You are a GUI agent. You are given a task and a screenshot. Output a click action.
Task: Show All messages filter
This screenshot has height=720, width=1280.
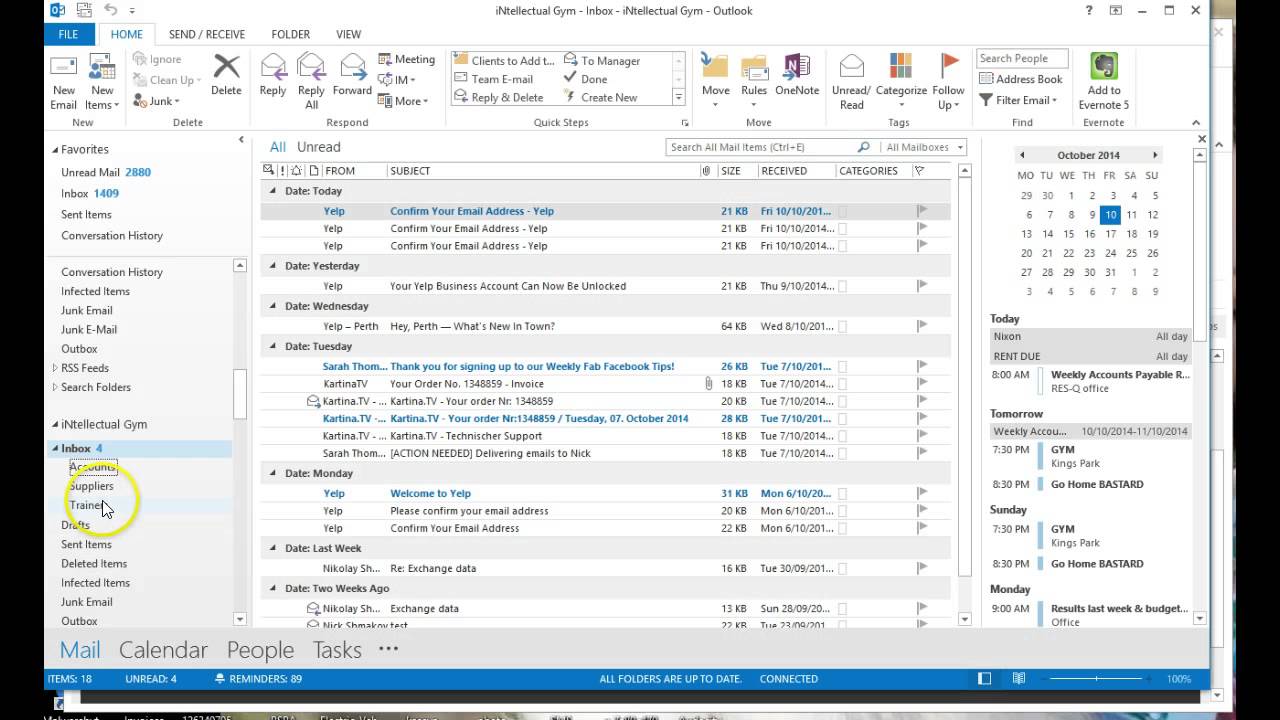pyautogui.click(x=277, y=147)
